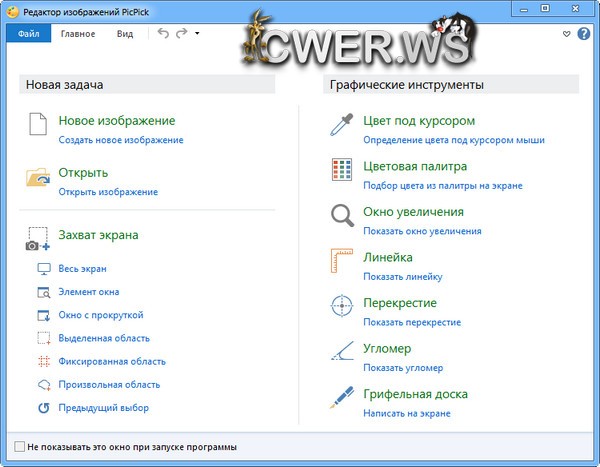Click the undo arrow in toolbar
The width and height of the screenshot is (600, 467).
163,34
